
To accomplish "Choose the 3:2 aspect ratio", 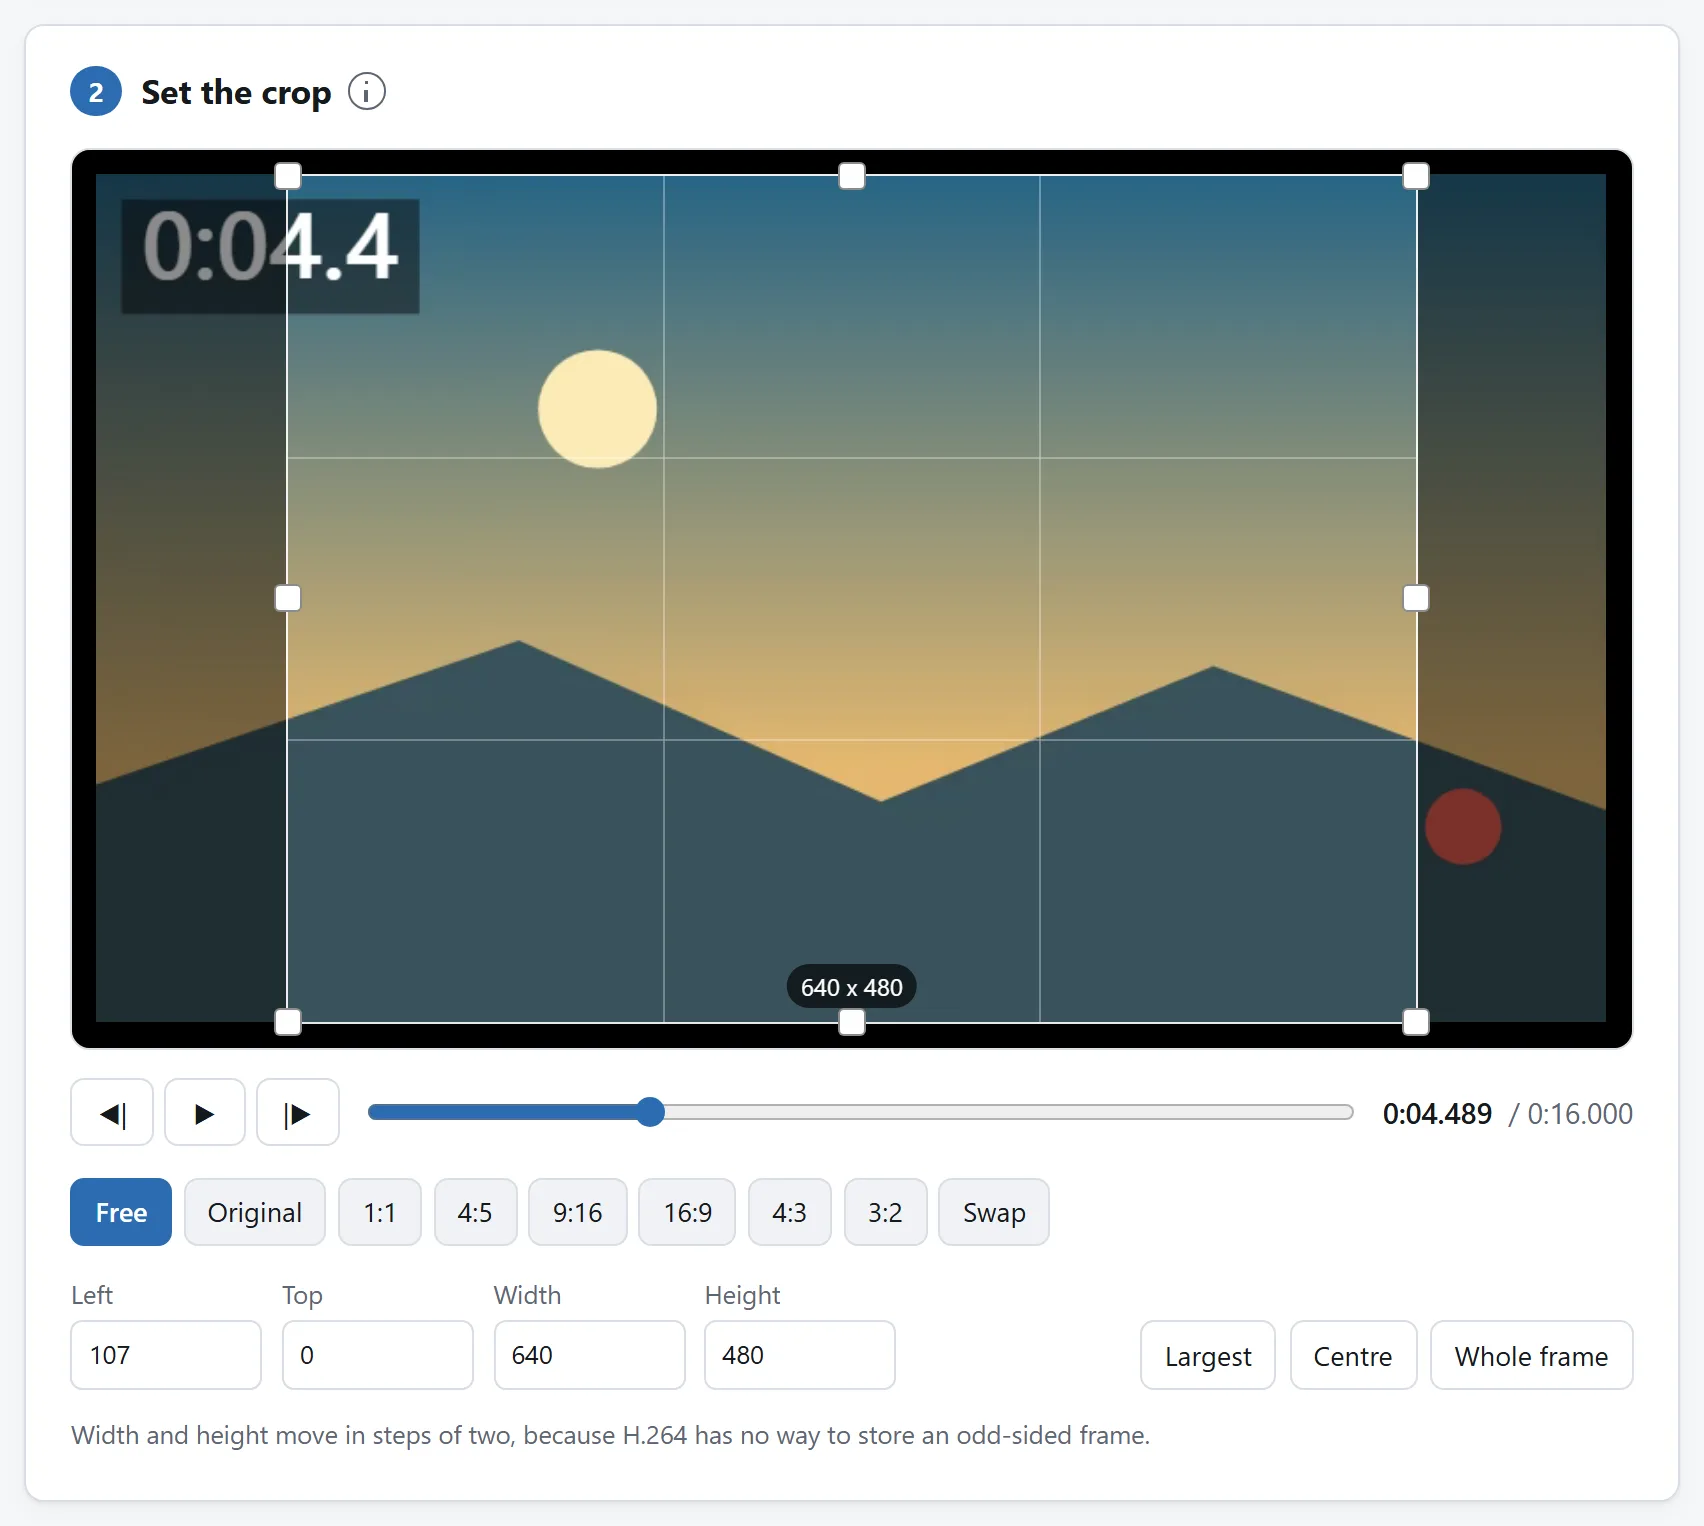I will point(886,1212).
